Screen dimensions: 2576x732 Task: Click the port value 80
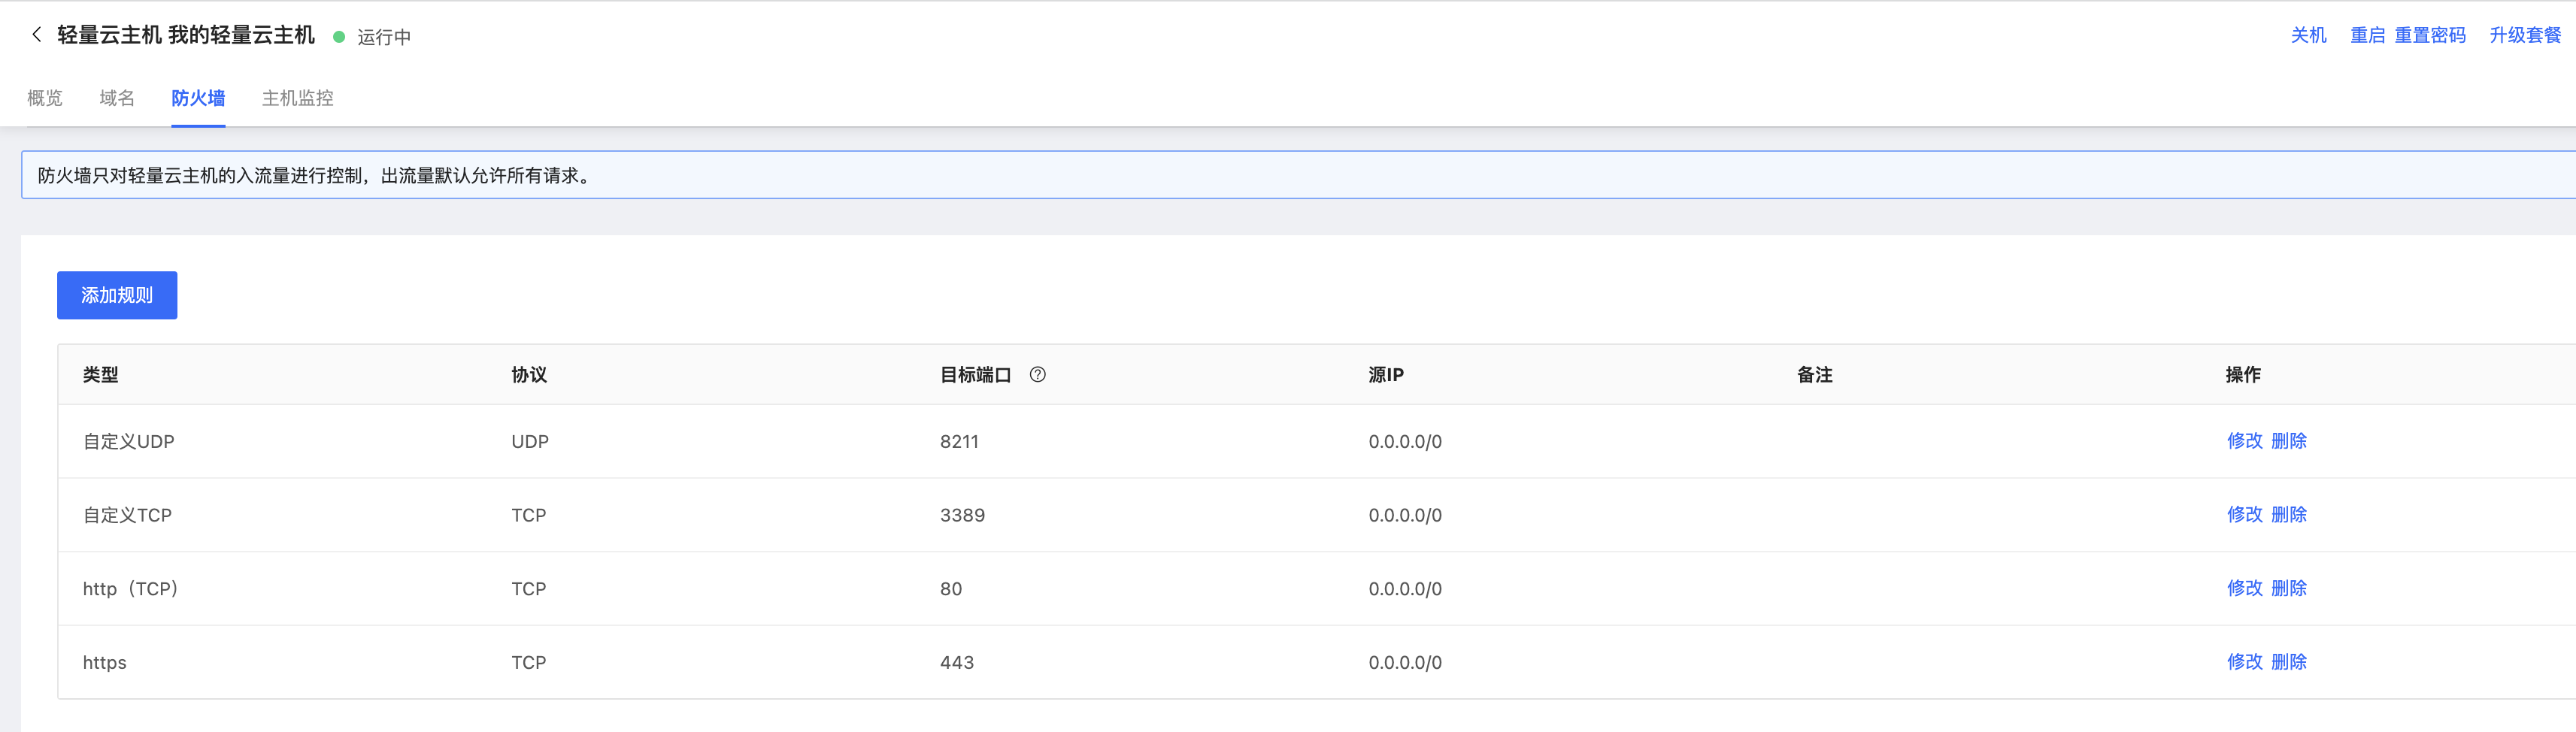pos(951,589)
